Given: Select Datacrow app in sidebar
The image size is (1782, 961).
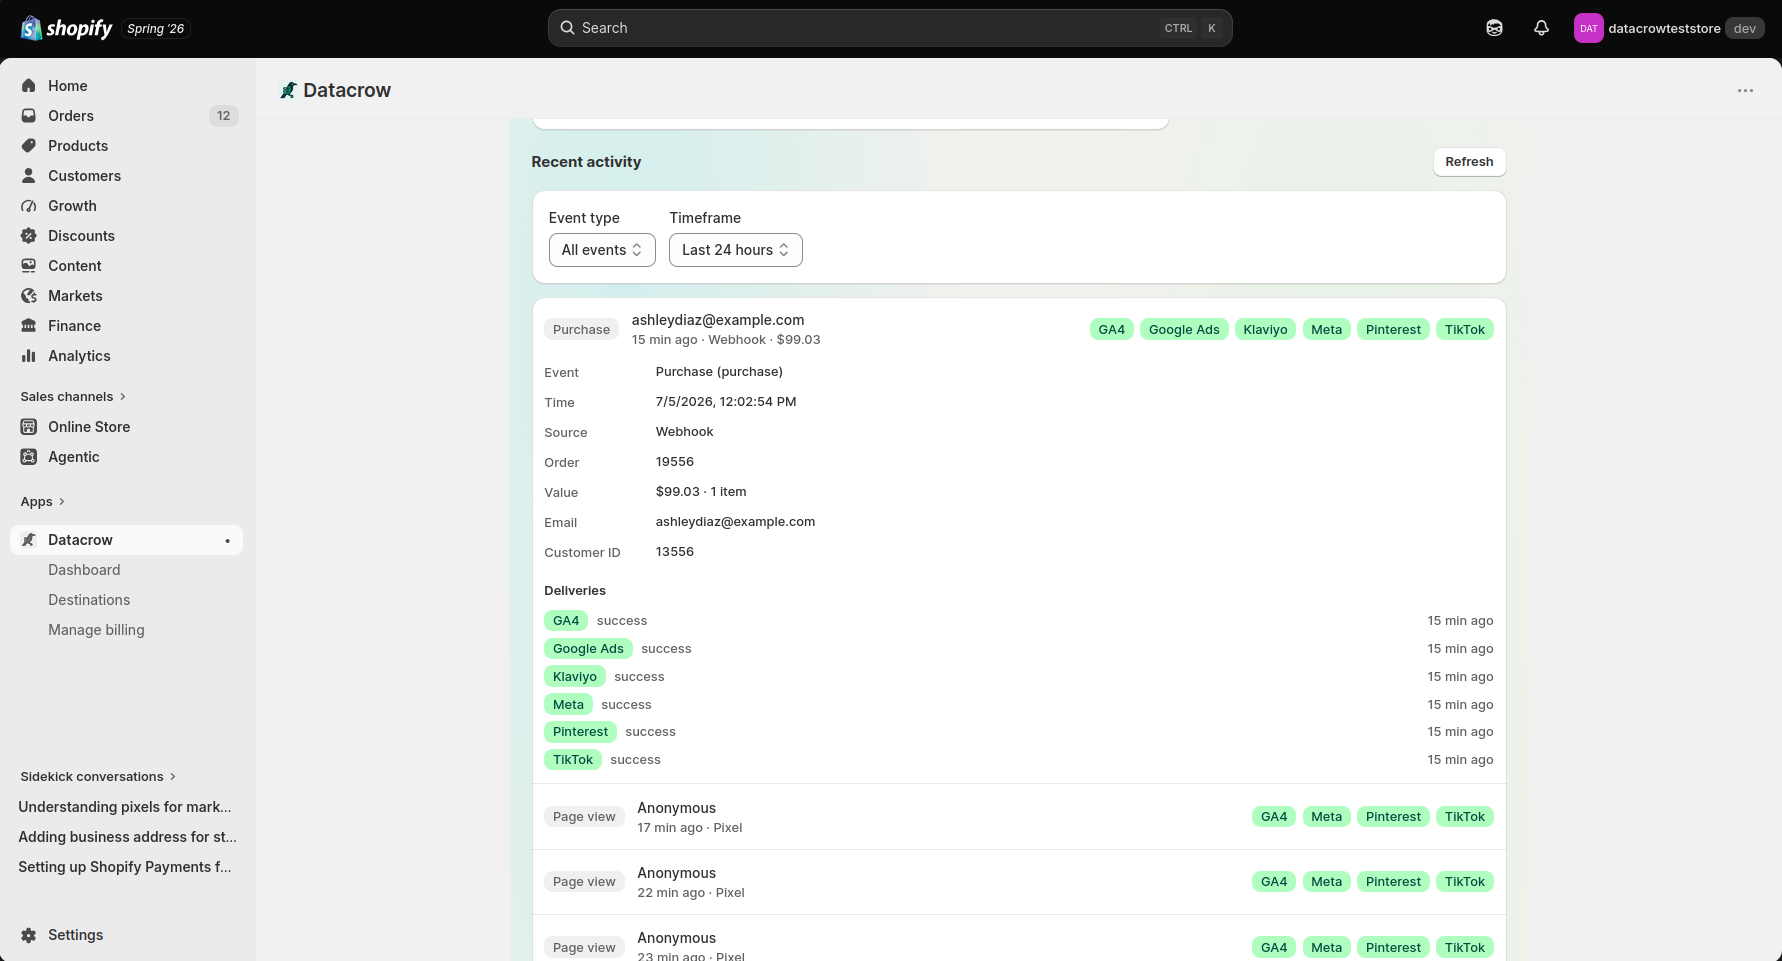Looking at the screenshot, I should tap(126, 540).
